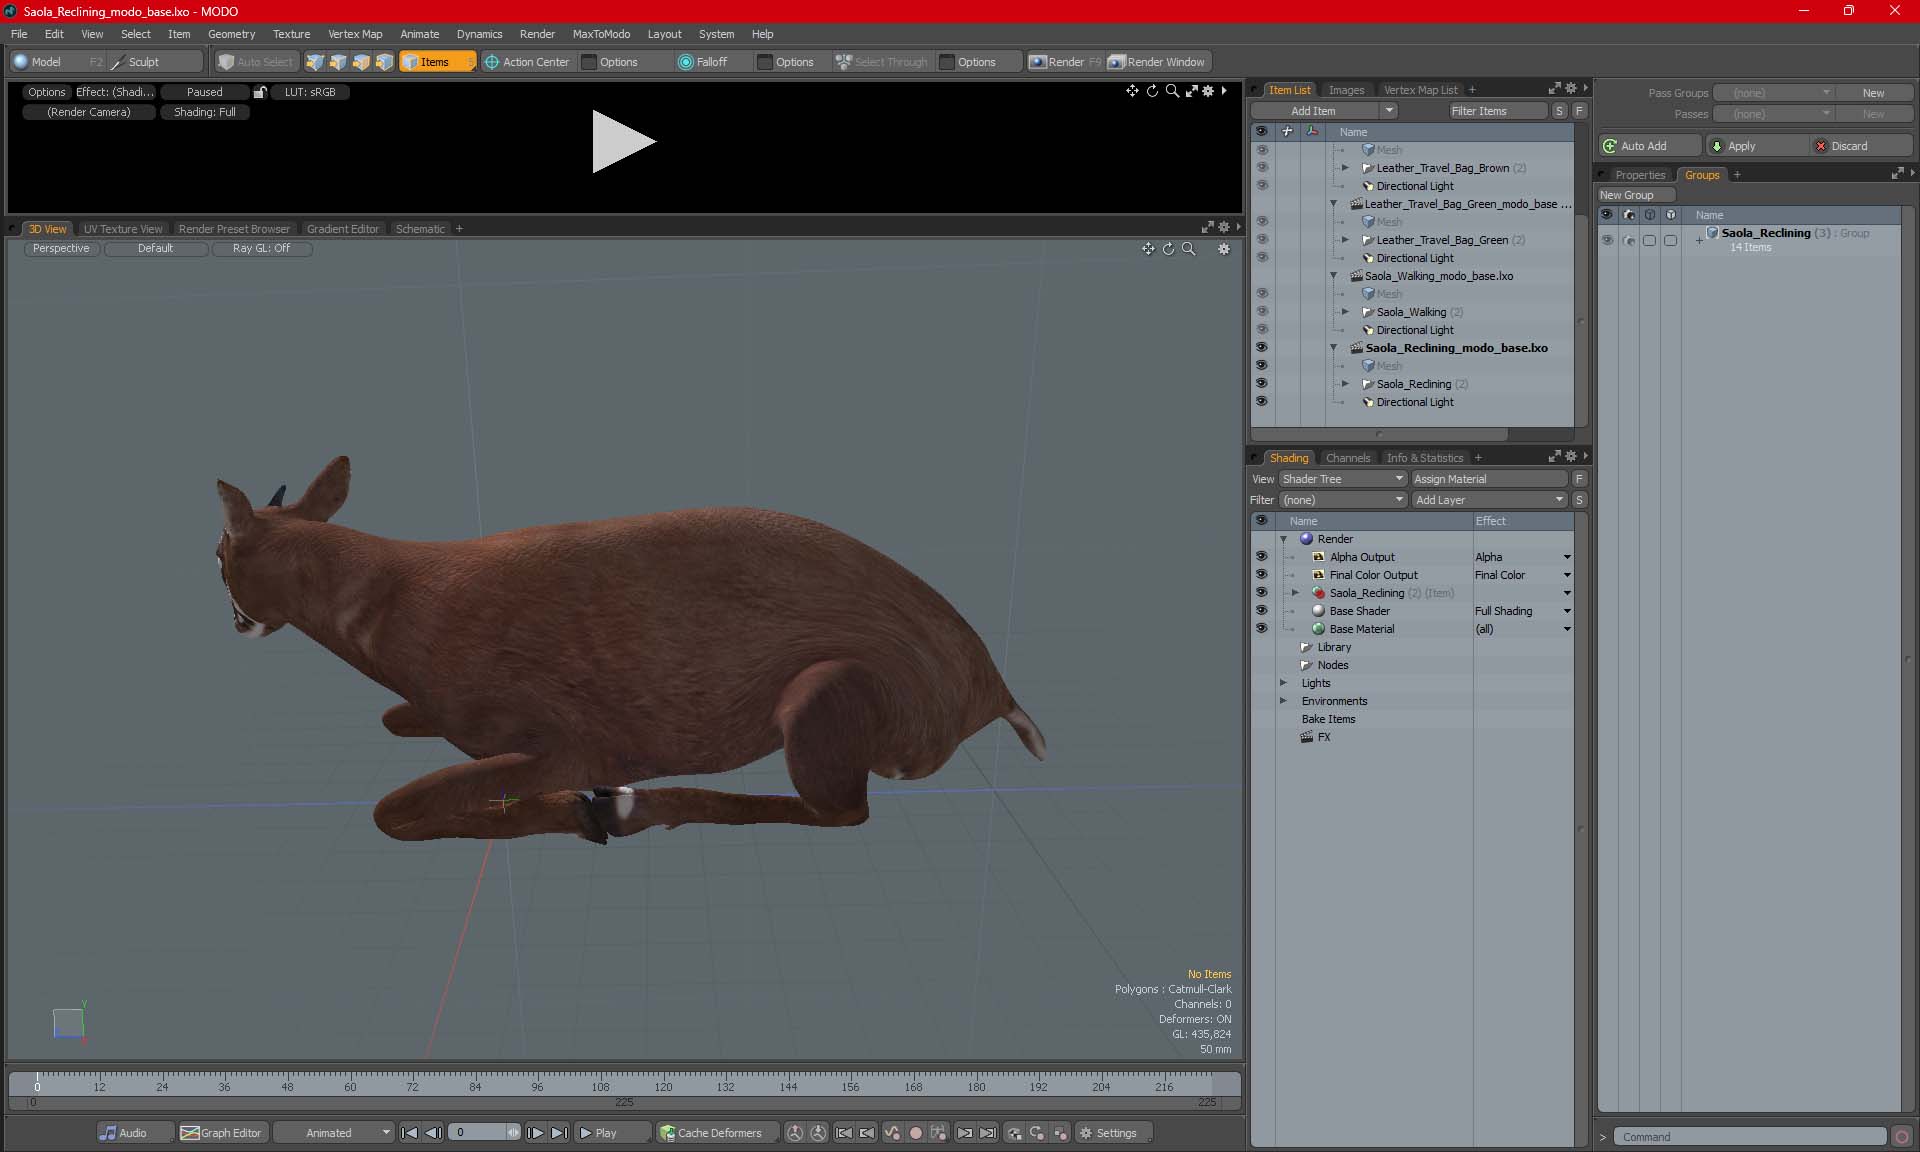Click Assign Material button

click(1489, 479)
